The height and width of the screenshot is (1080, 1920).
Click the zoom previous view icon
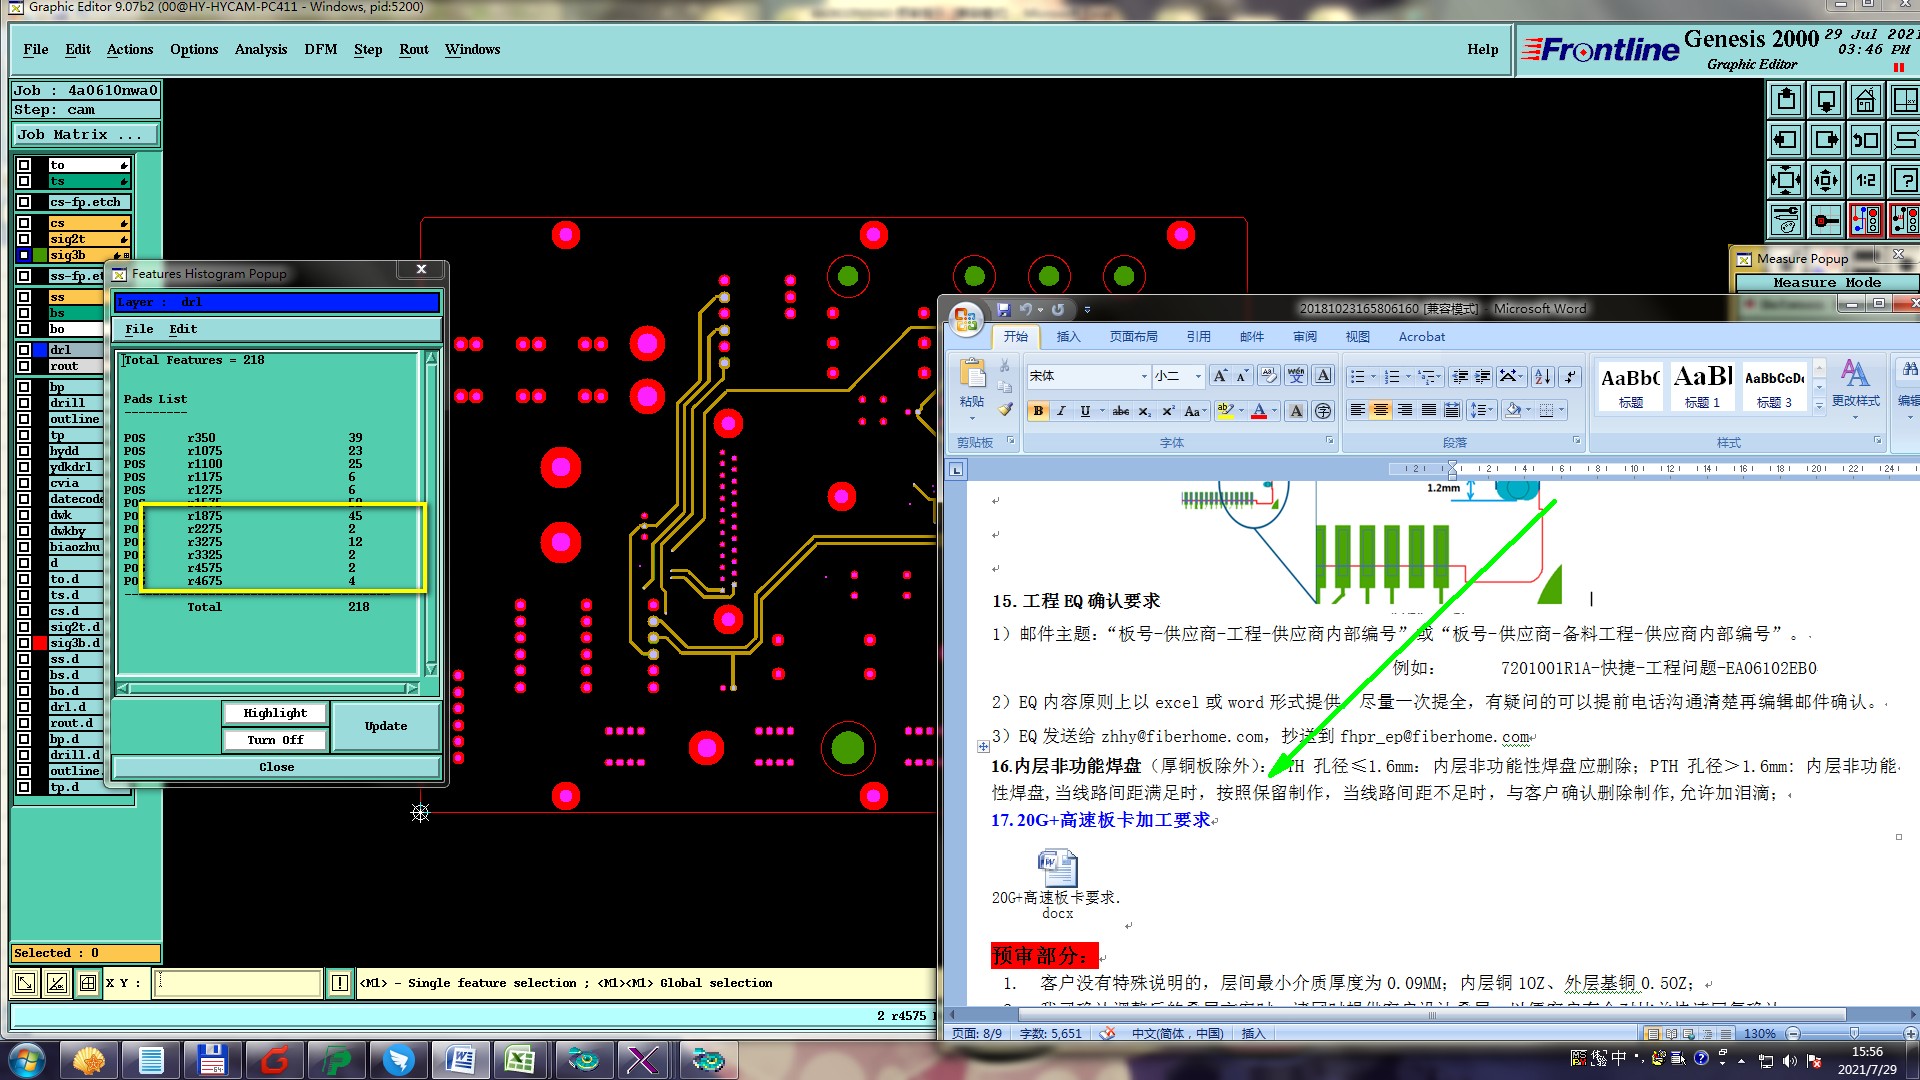click(x=1865, y=141)
